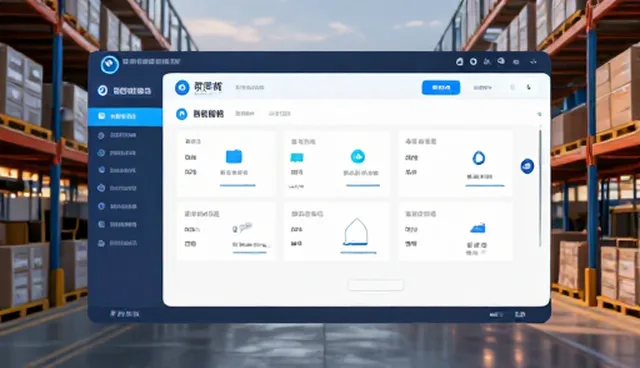Click the vertical scrollbar of the card area
640x368 pixels.
[x=540, y=188]
